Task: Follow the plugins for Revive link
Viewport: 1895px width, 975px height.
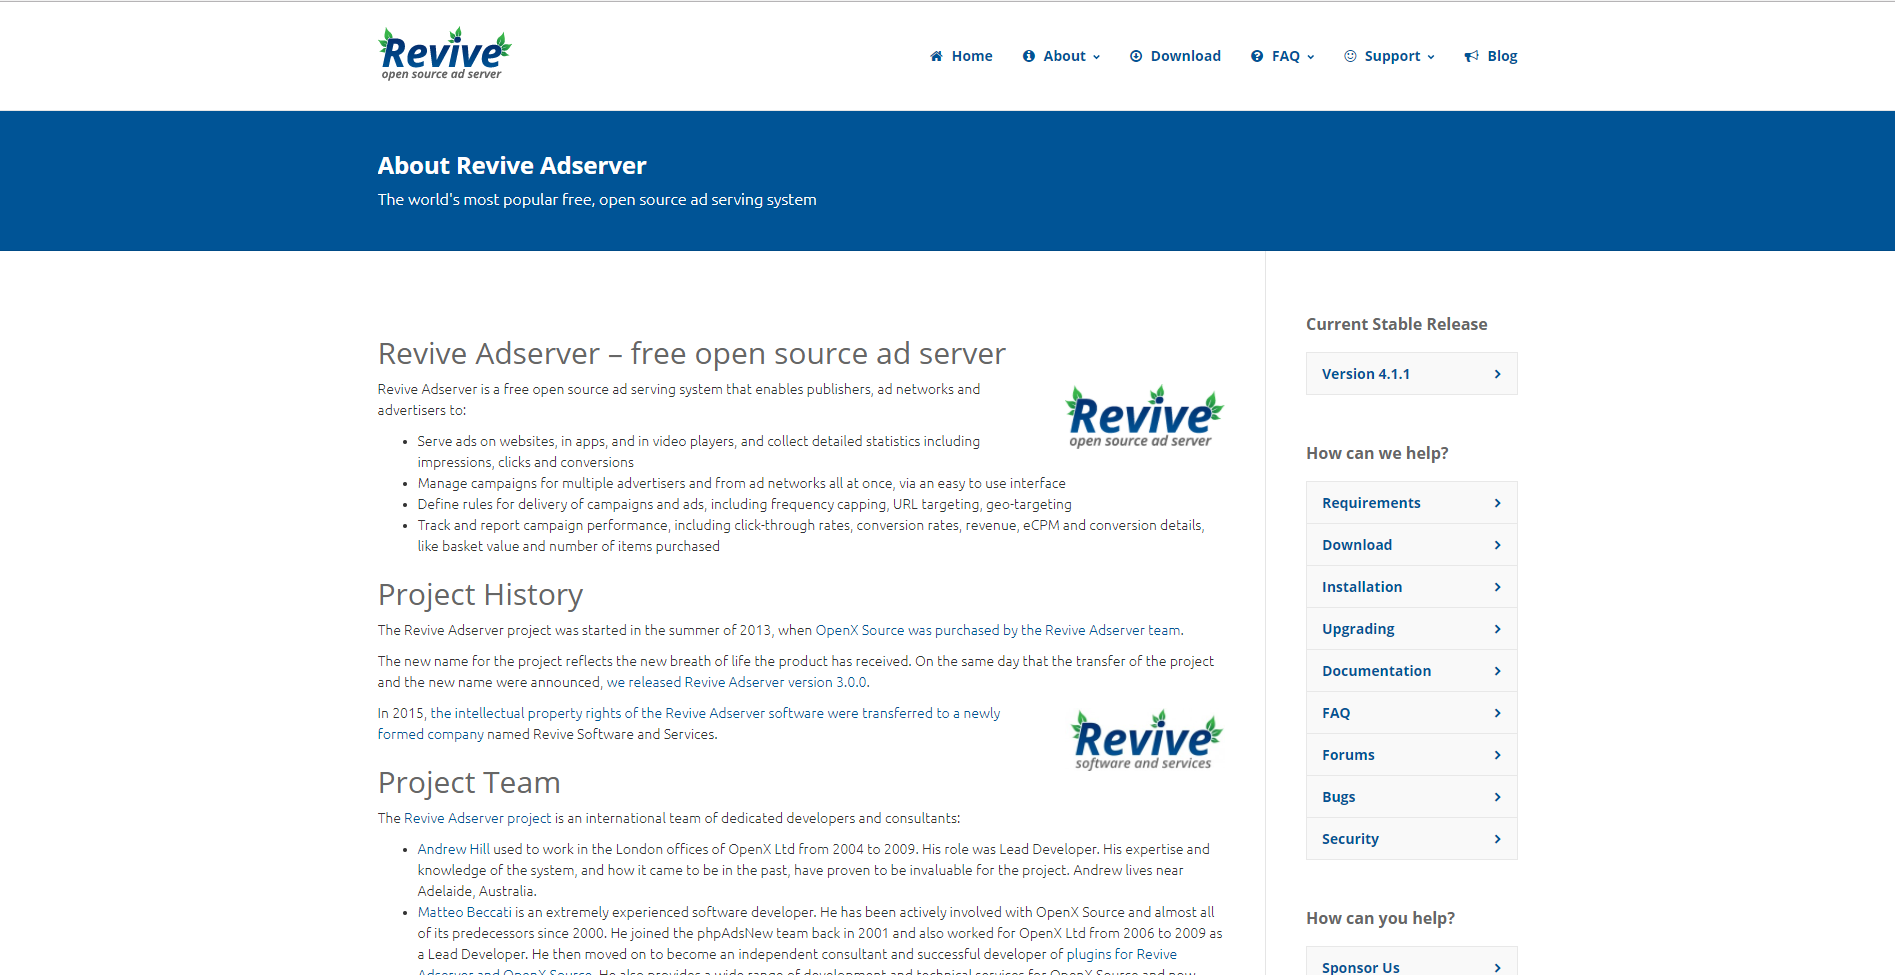Action: tap(1121, 954)
